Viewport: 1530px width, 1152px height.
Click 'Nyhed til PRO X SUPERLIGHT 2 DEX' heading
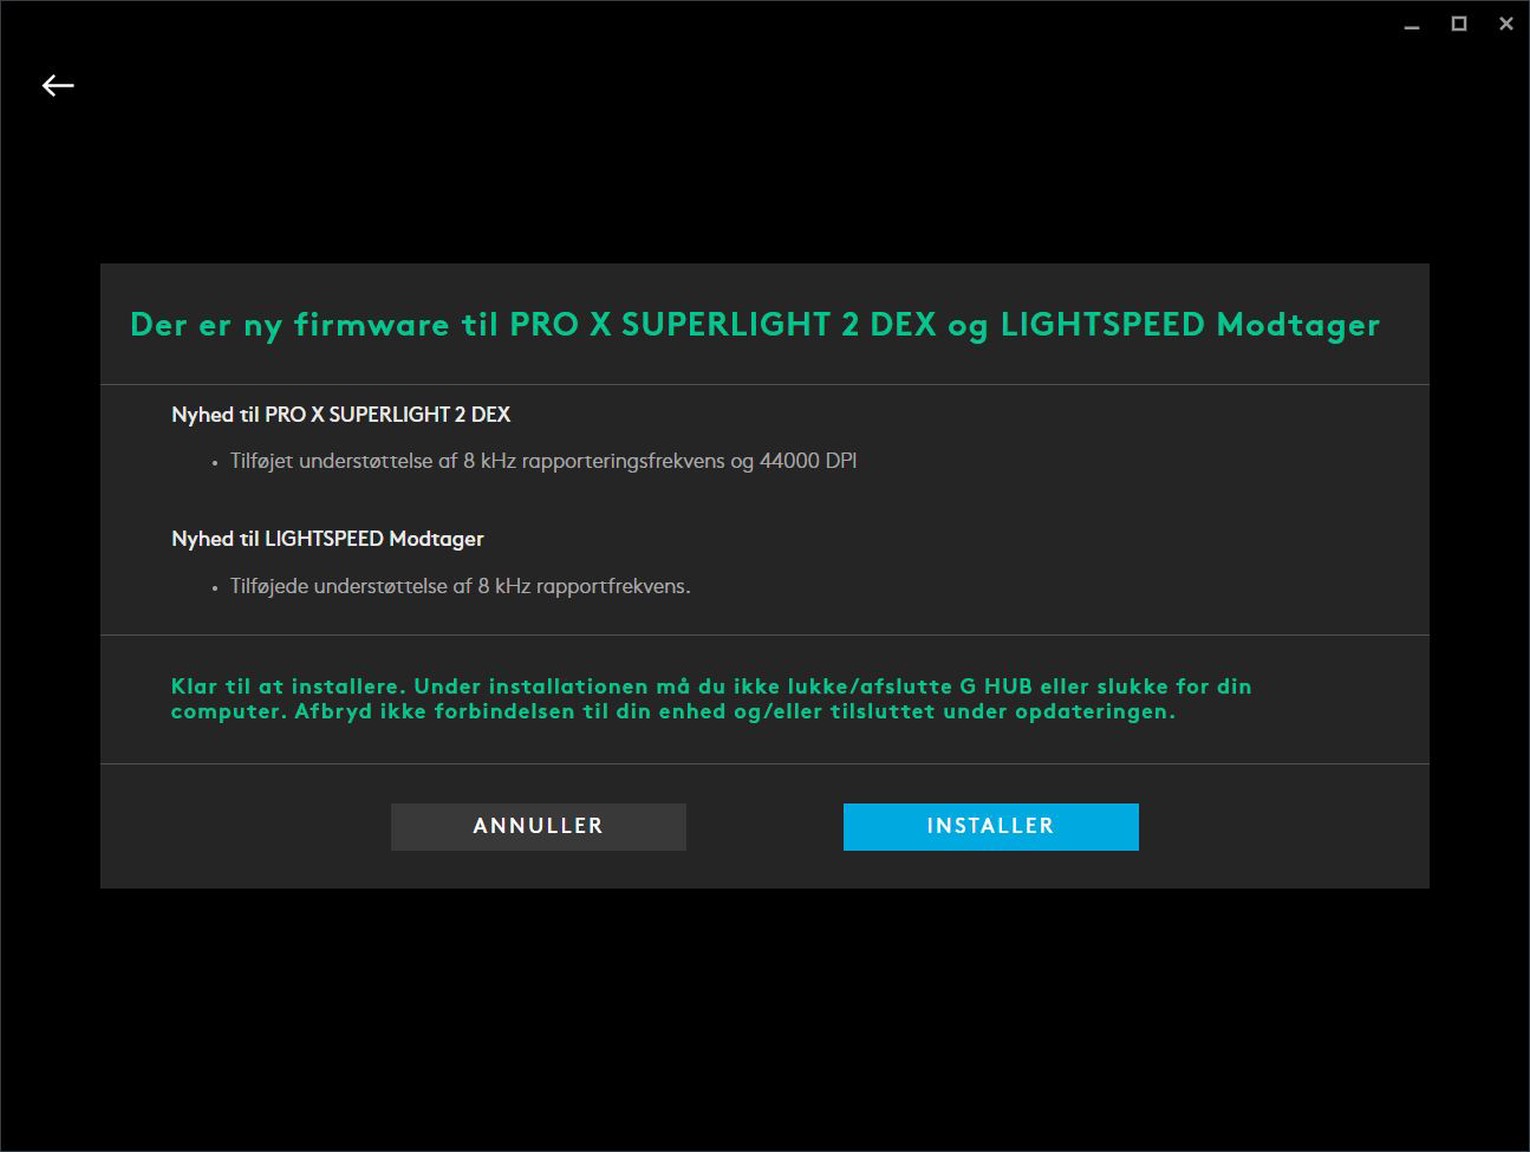341,414
